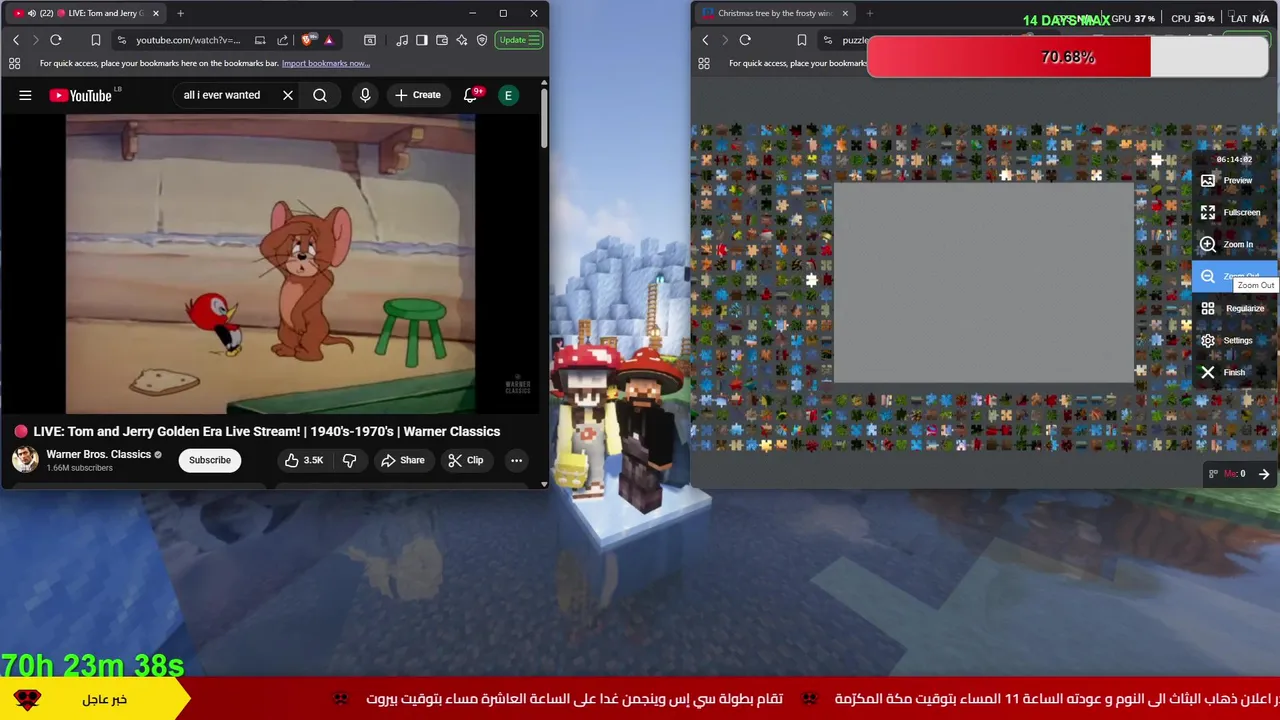Open apps grid icon in YouTube window bookmarks bar

15,63
